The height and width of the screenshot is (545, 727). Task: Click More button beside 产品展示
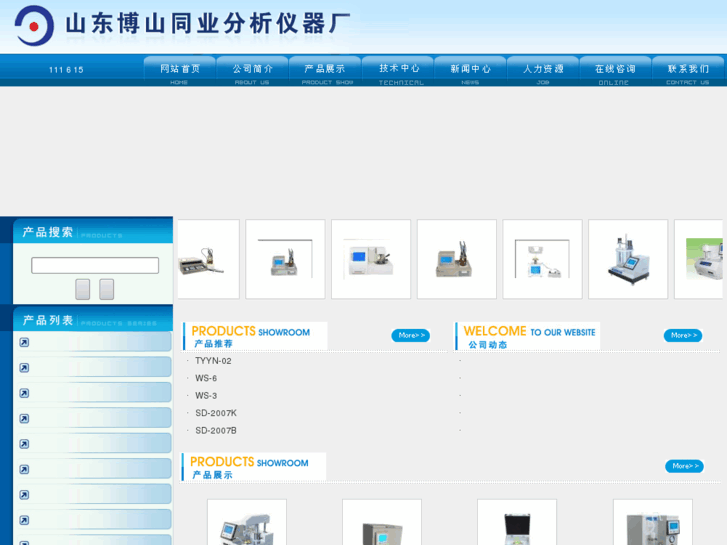684,466
